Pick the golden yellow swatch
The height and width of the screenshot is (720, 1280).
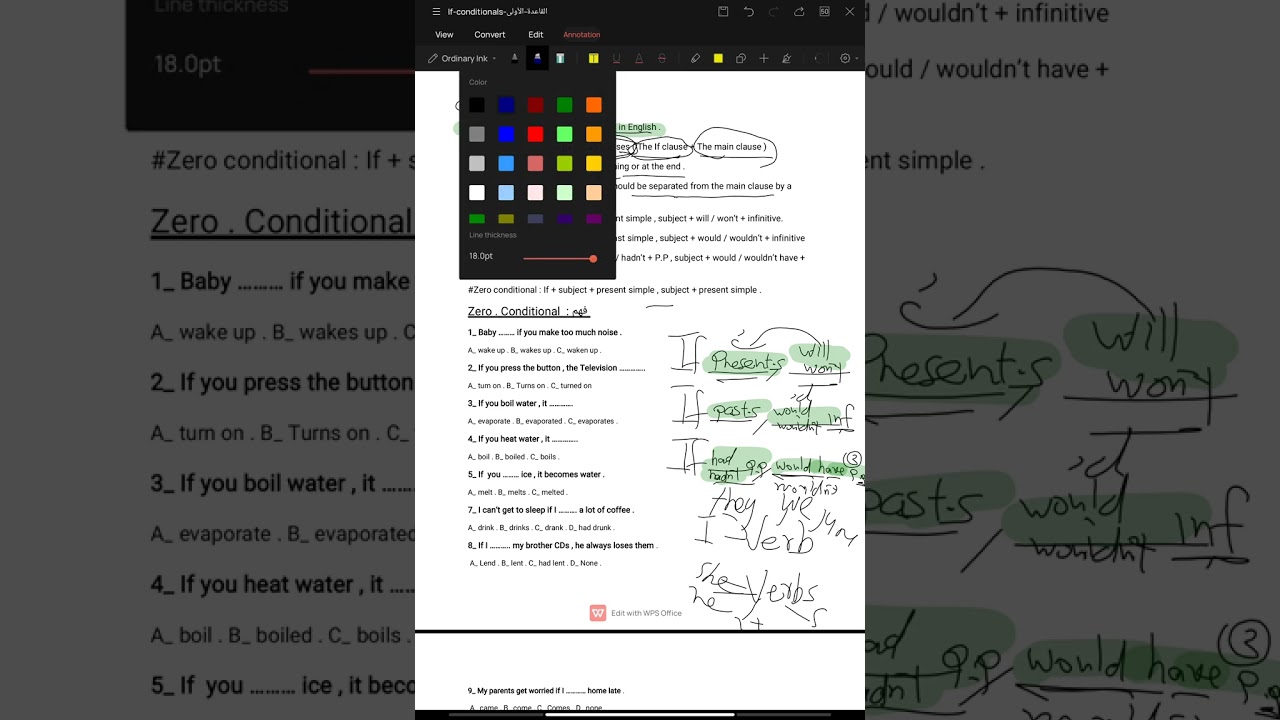pyautogui.click(x=593, y=163)
